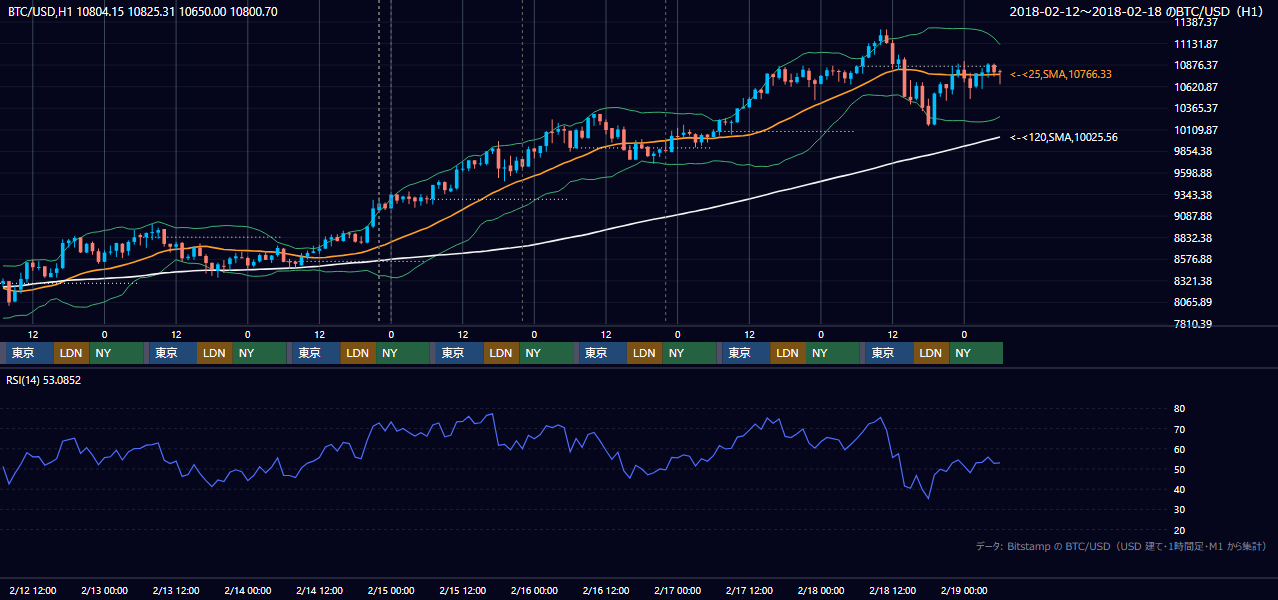
Task: Click the 2/15 12:00 date label
Action: tap(463, 590)
